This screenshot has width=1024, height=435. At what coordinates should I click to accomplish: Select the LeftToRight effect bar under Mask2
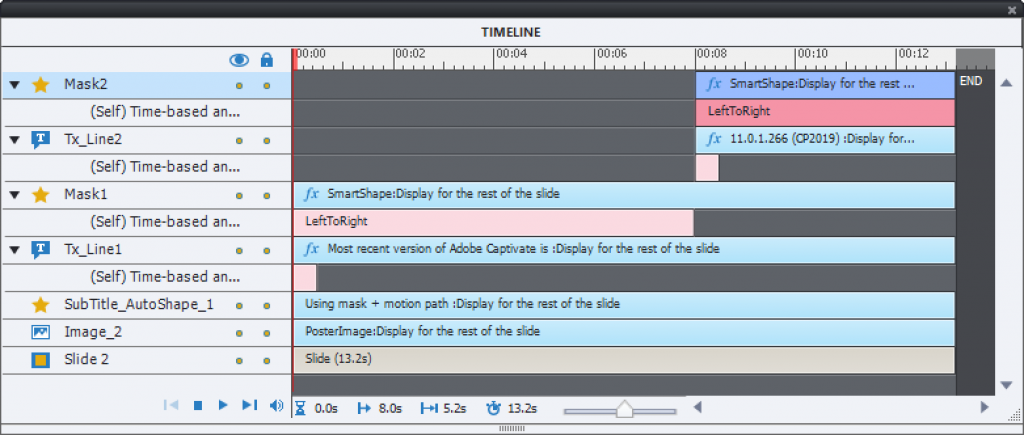[x=824, y=112]
